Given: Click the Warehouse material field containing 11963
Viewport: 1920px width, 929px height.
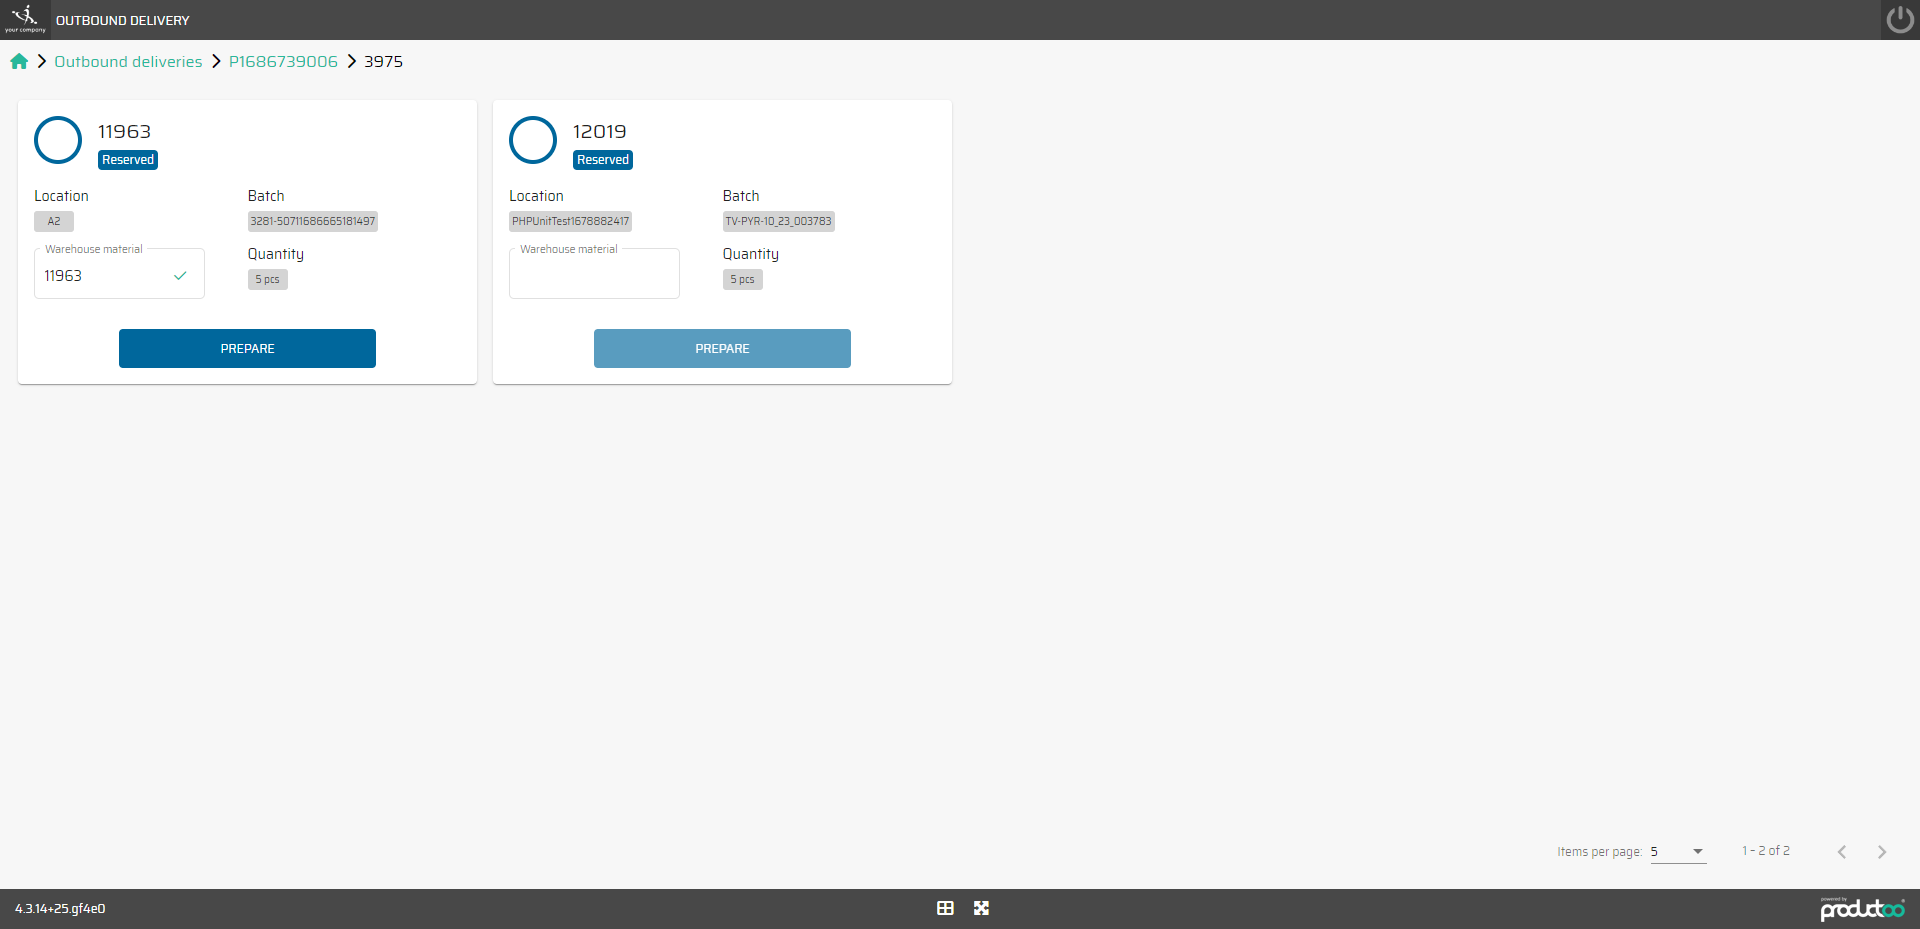Looking at the screenshot, I should pyautogui.click(x=105, y=276).
